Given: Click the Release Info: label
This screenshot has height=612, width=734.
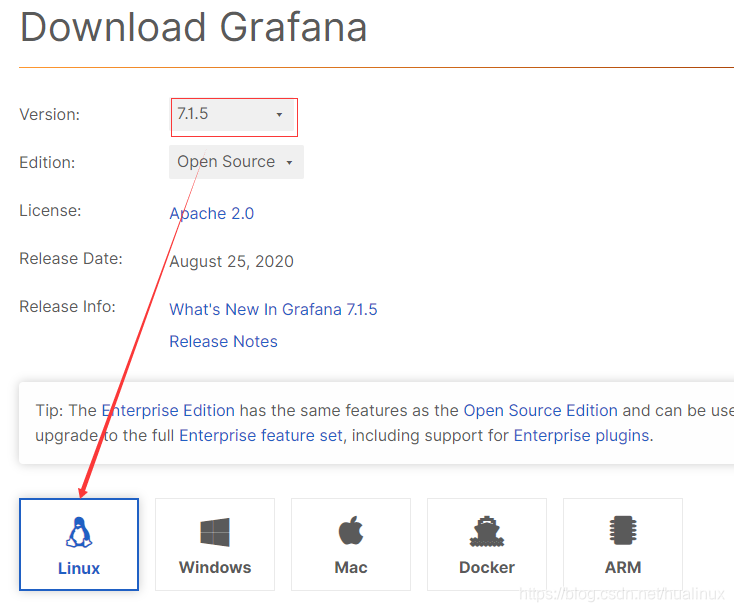Looking at the screenshot, I should [x=67, y=307].
